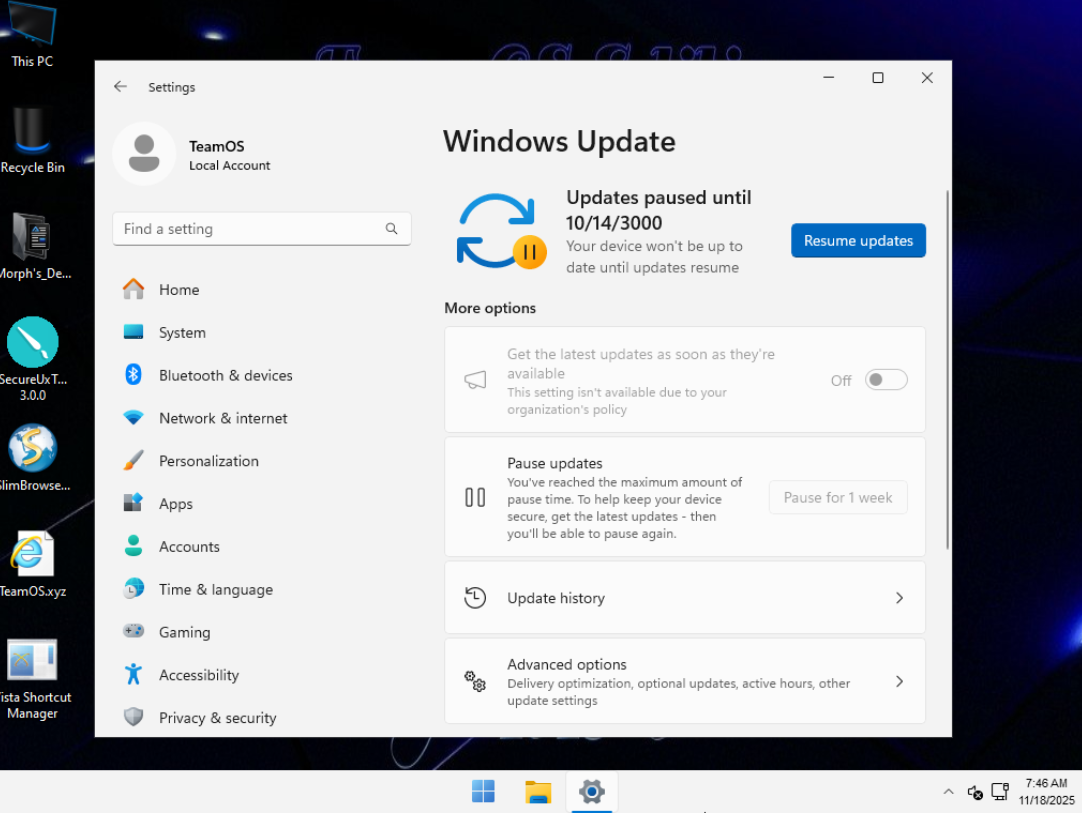Click the Resume updates button

[x=858, y=241]
